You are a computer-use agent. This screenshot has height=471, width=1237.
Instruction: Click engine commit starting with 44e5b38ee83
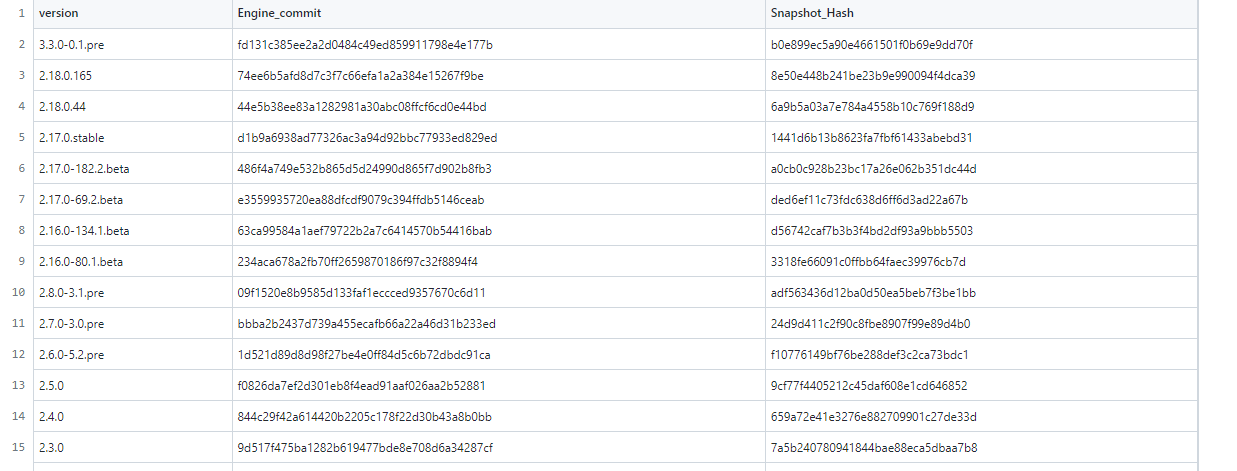pos(362,107)
